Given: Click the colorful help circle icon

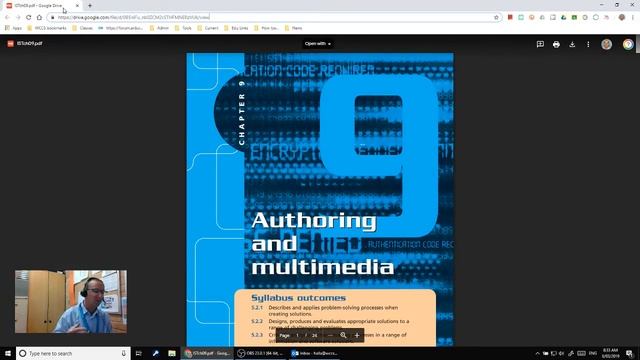Looking at the screenshot, I should coord(628,44).
